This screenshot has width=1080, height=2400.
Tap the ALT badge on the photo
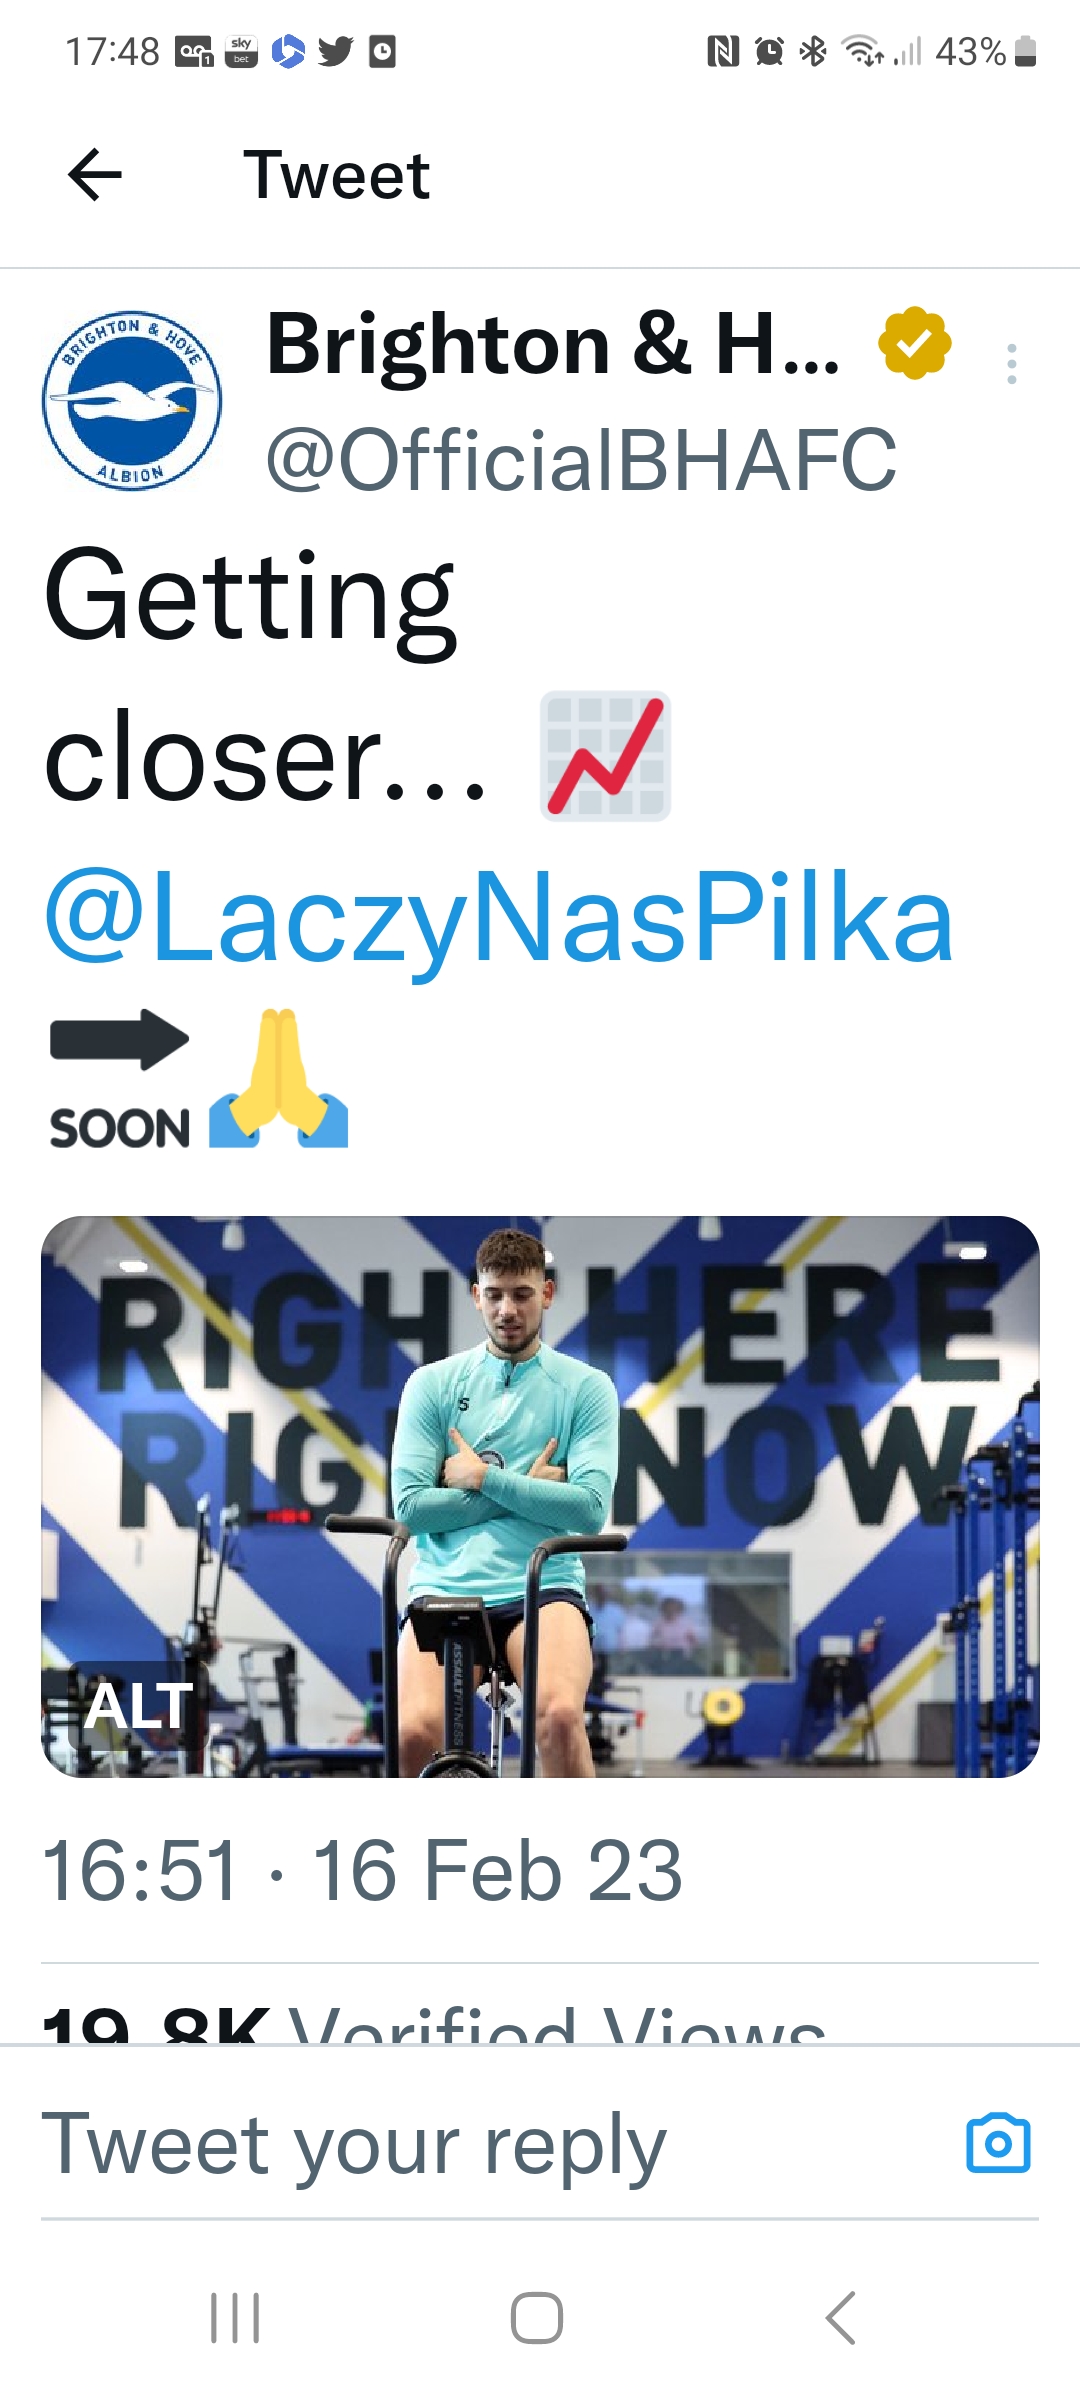coord(139,1706)
